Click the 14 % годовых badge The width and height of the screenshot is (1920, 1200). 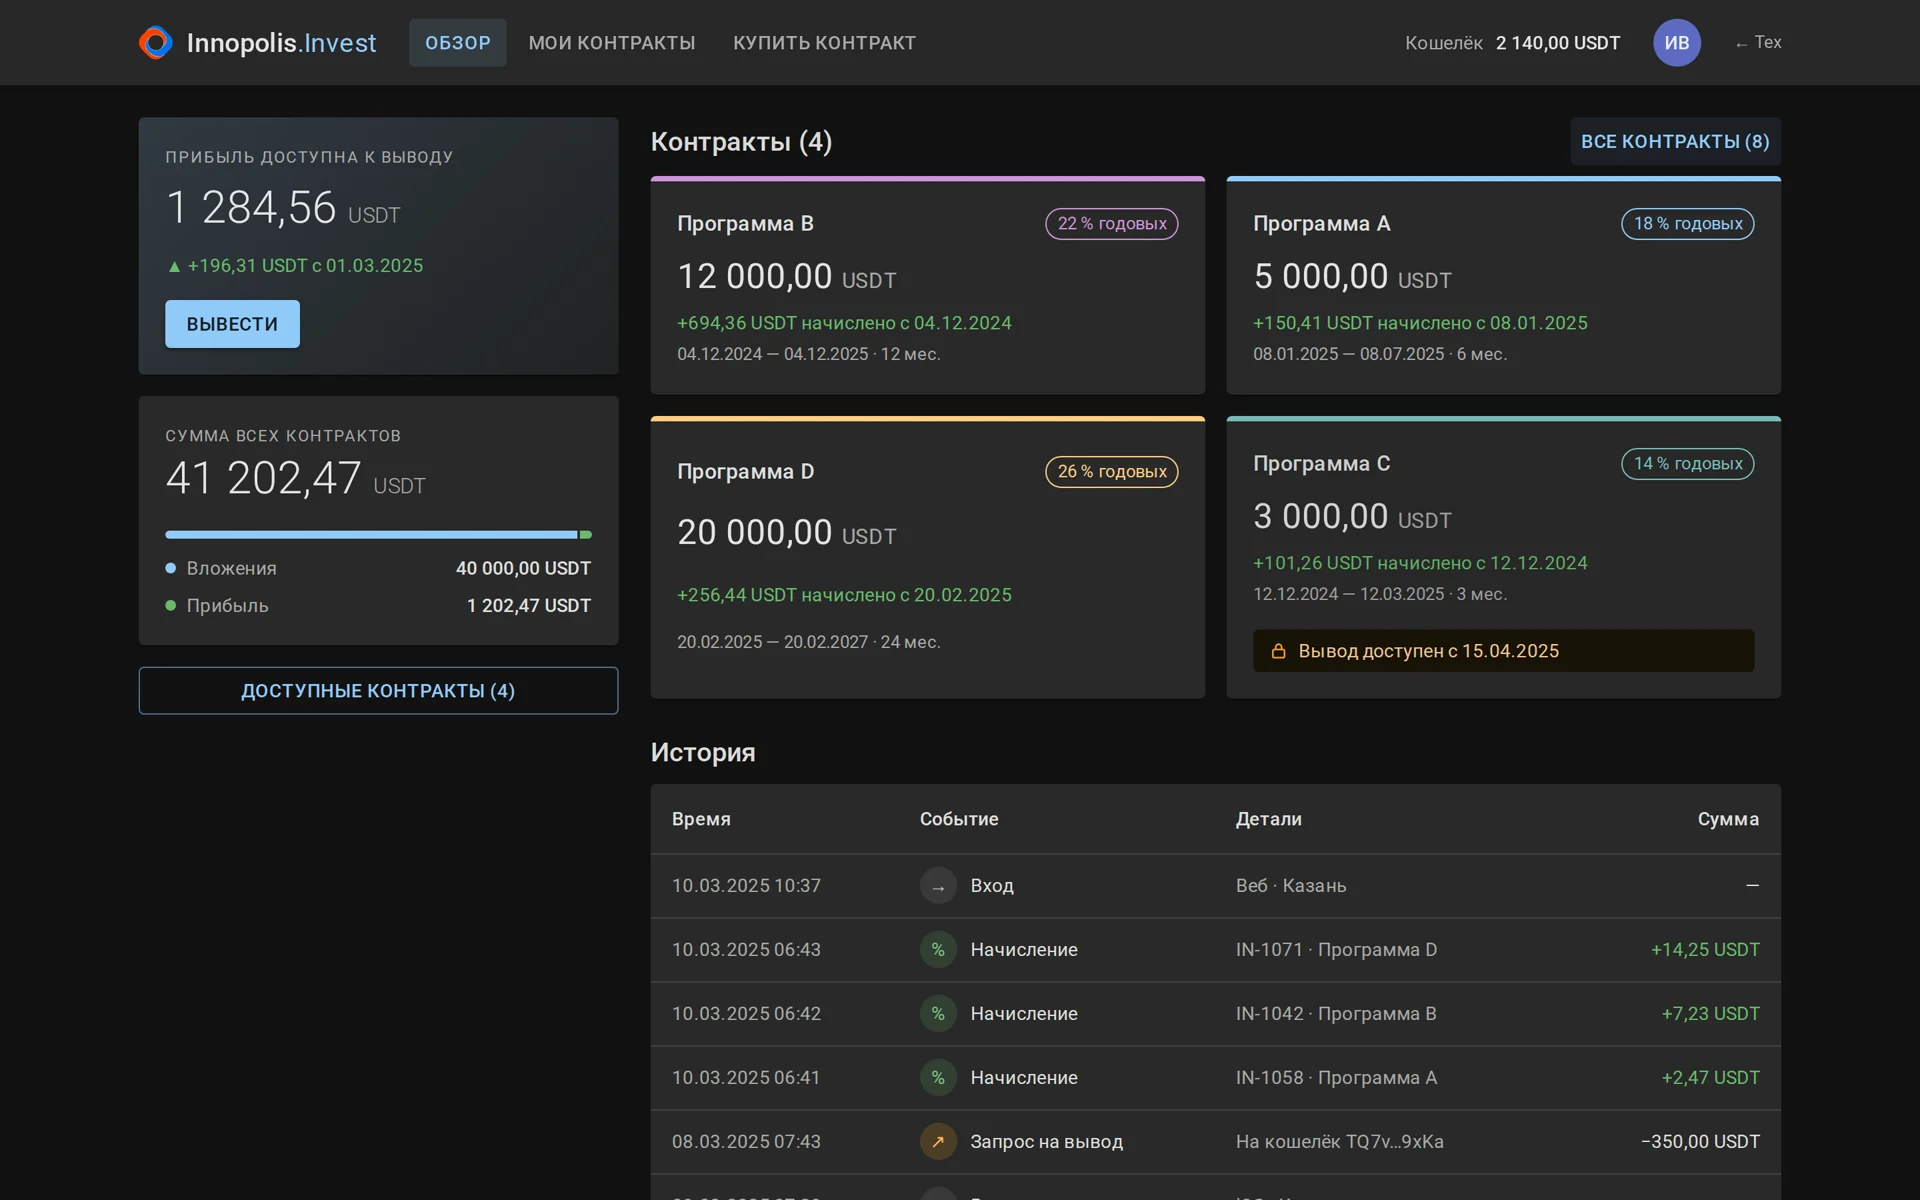pos(1687,464)
